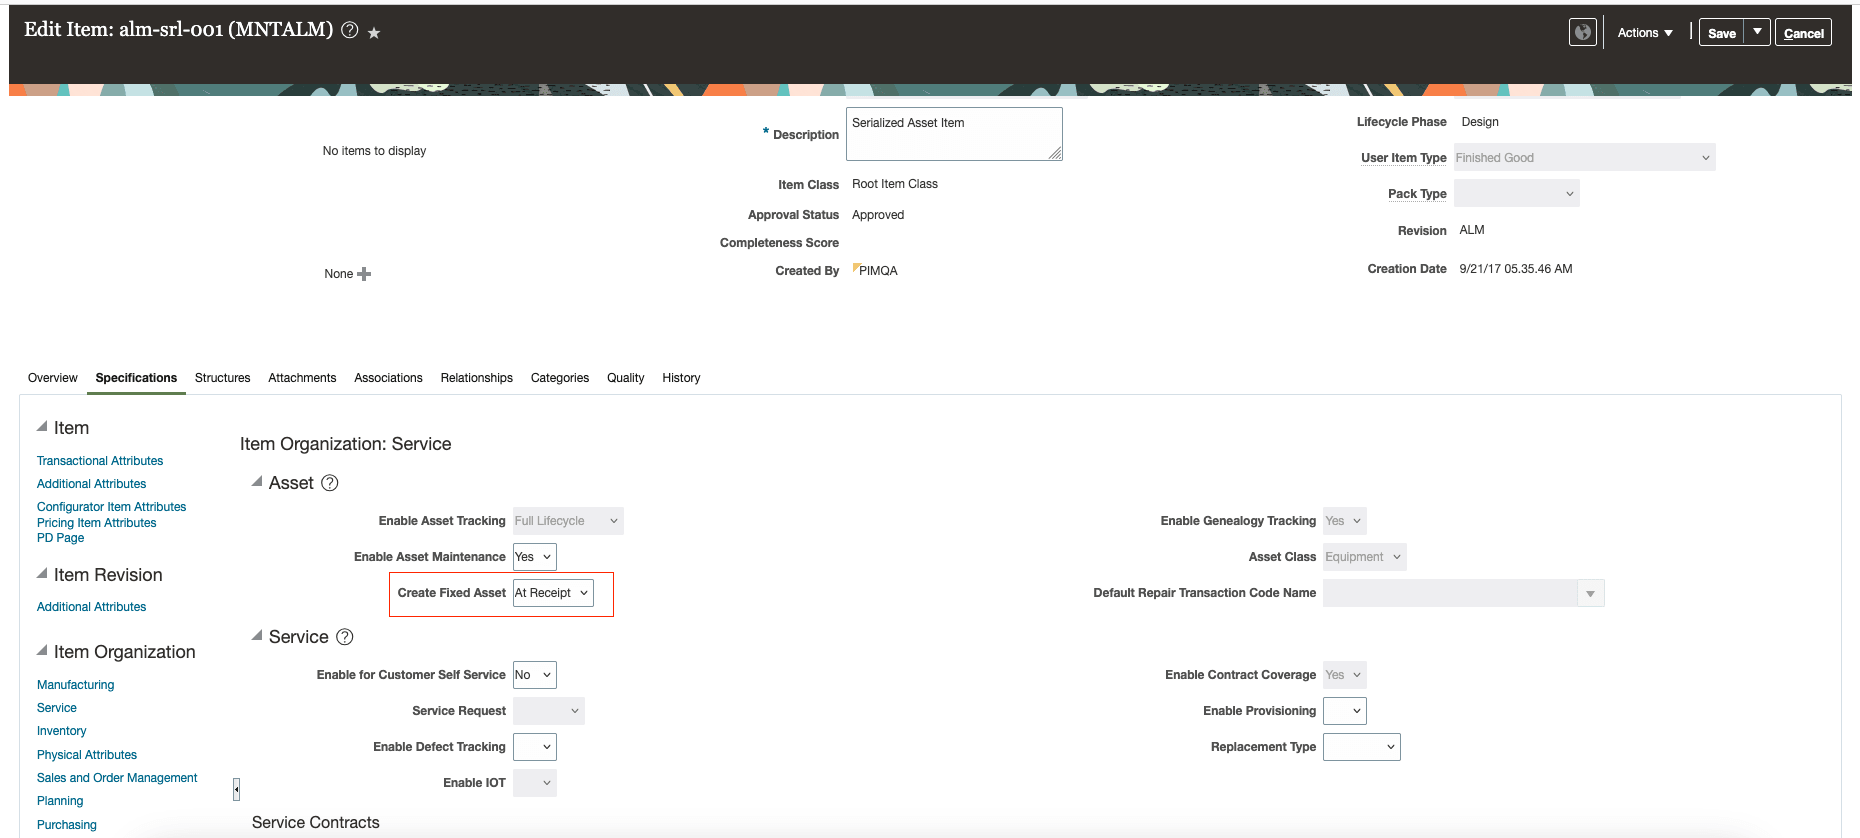The width and height of the screenshot is (1860, 838).
Task: Open the Asset Class dropdown
Action: [x=1364, y=557]
